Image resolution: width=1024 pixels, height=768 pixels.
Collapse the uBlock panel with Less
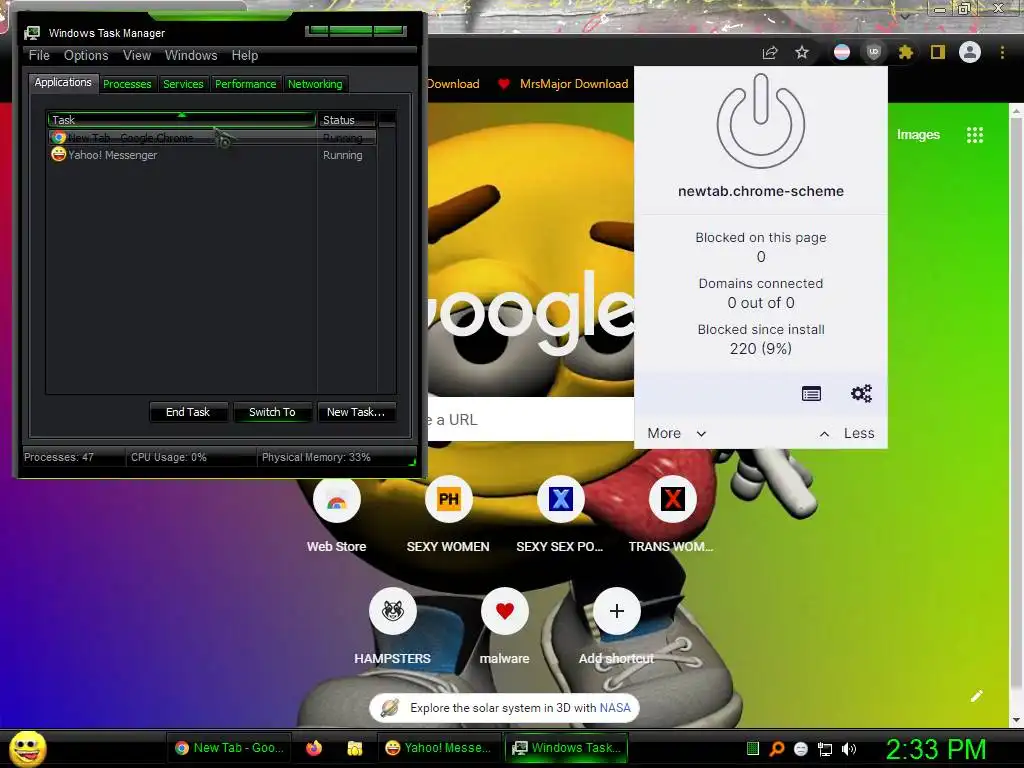847,433
